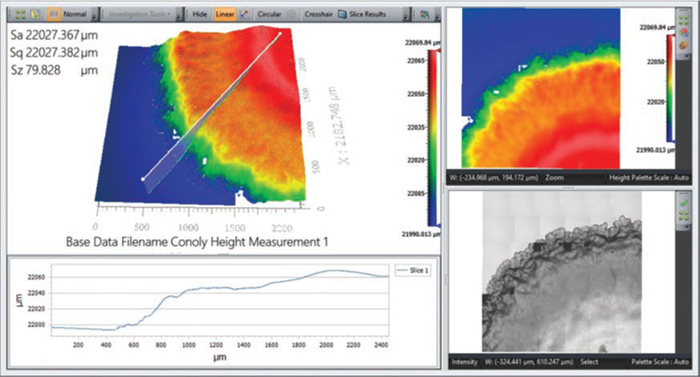
Task: Toggle the Linear slice mode
Action: tap(225, 14)
